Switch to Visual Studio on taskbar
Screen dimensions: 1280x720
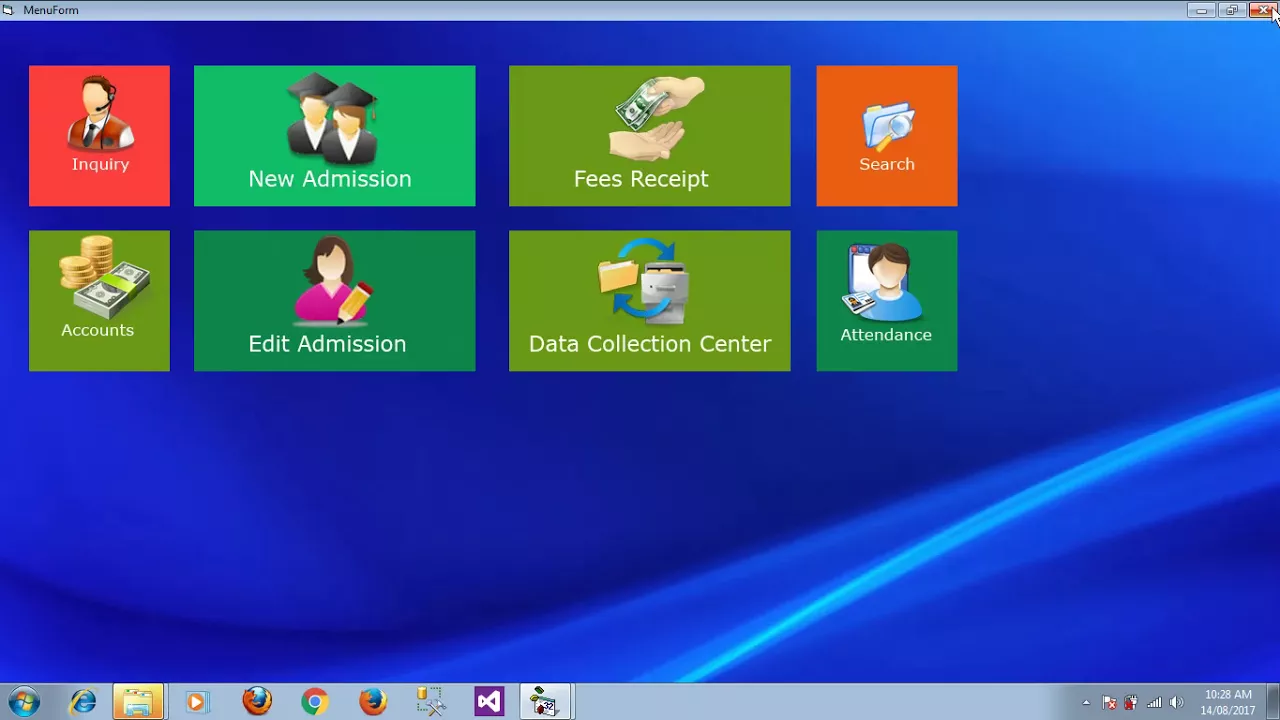pyautogui.click(x=488, y=702)
